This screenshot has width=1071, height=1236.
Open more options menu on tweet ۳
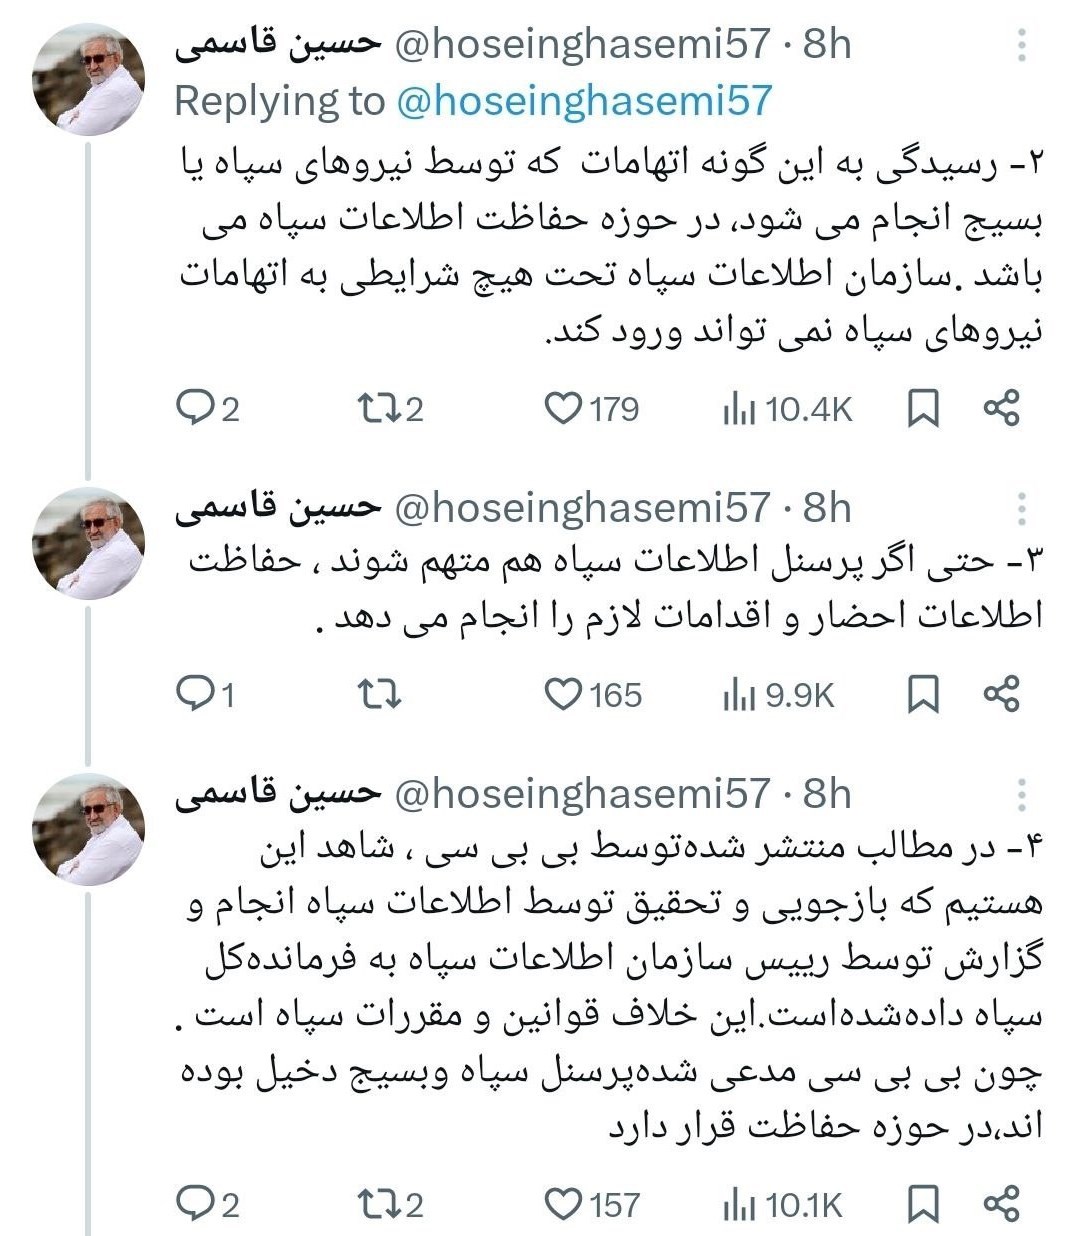point(1021,509)
